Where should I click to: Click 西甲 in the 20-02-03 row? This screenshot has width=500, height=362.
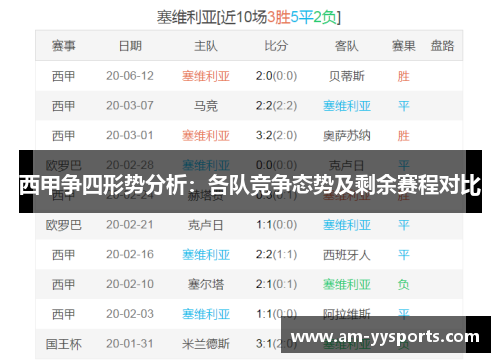(63, 314)
